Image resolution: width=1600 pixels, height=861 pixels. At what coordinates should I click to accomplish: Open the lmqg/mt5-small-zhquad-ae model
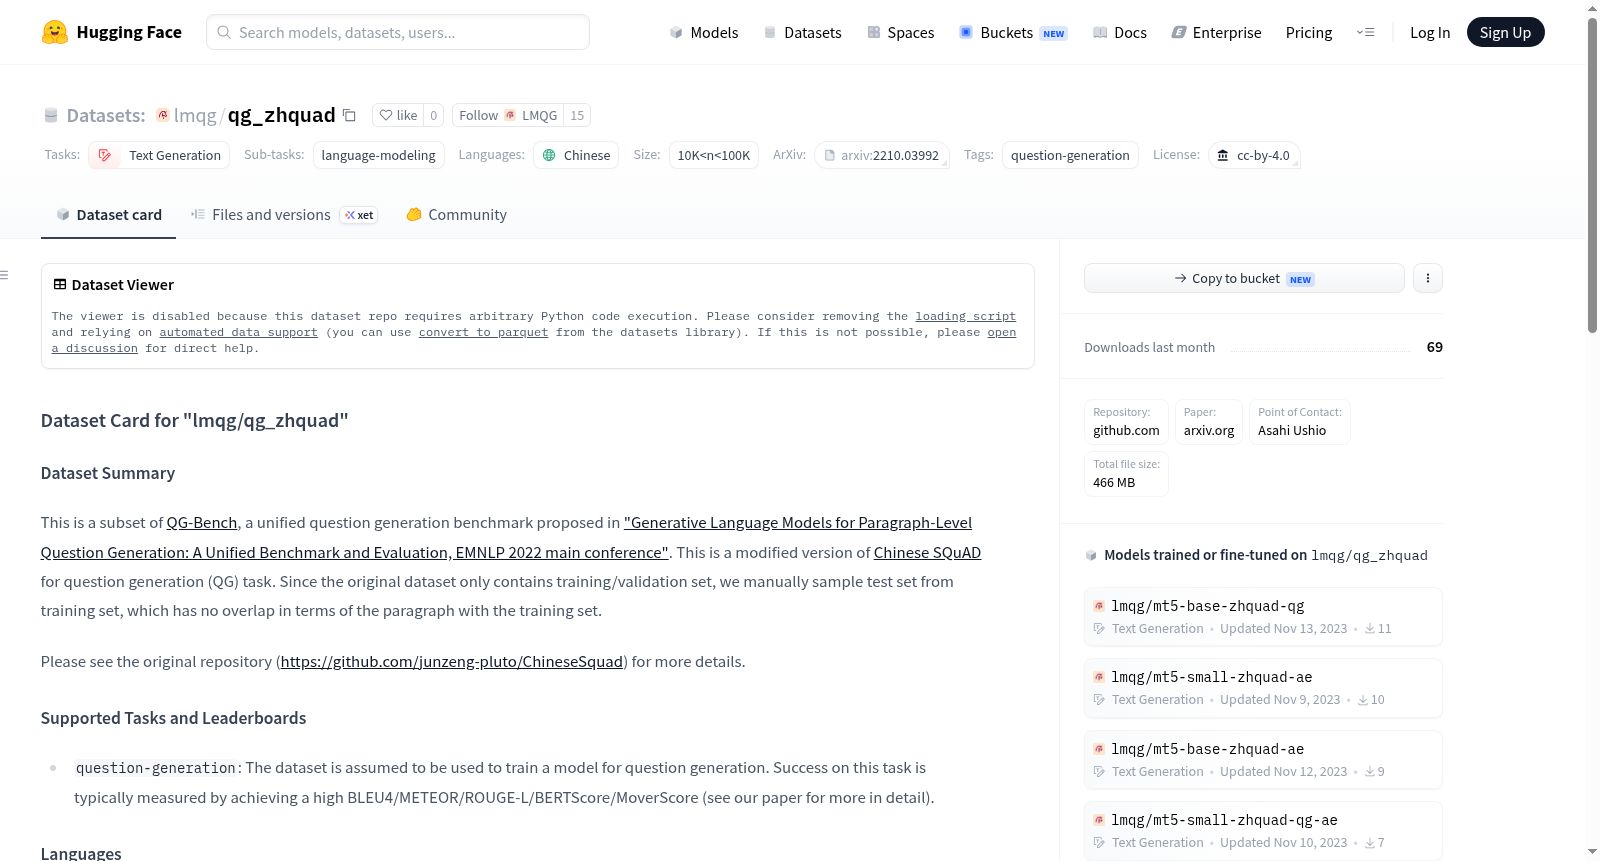tap(1263, 687)
